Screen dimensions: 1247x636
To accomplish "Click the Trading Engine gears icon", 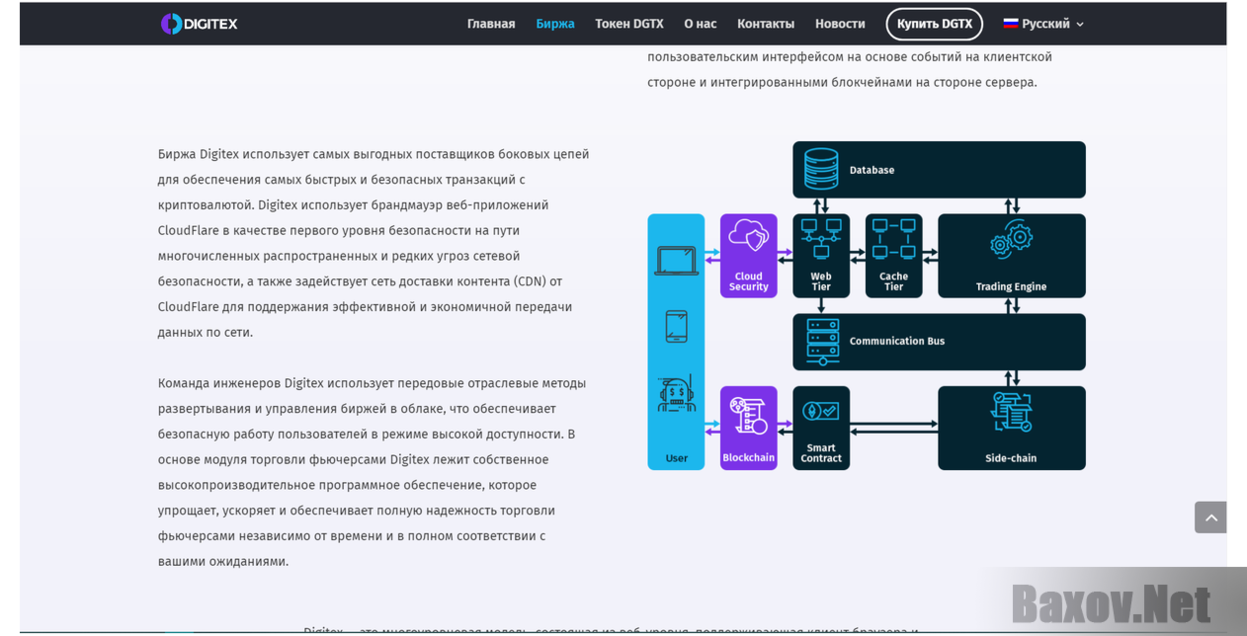I will 1011,240.
